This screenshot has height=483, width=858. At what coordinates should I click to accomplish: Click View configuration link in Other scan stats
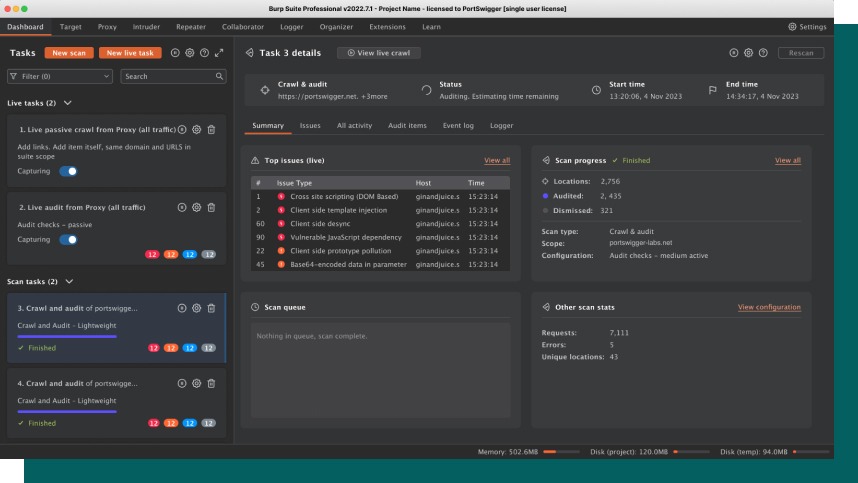click(768, 307)
